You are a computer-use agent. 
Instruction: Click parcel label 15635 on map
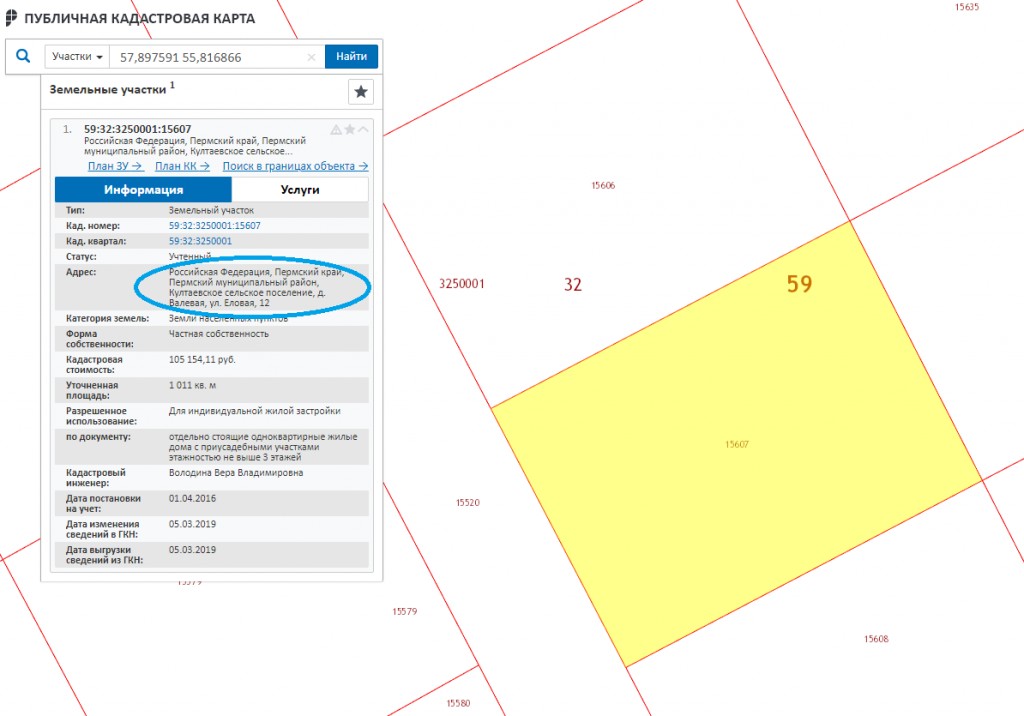coord(967,7)
